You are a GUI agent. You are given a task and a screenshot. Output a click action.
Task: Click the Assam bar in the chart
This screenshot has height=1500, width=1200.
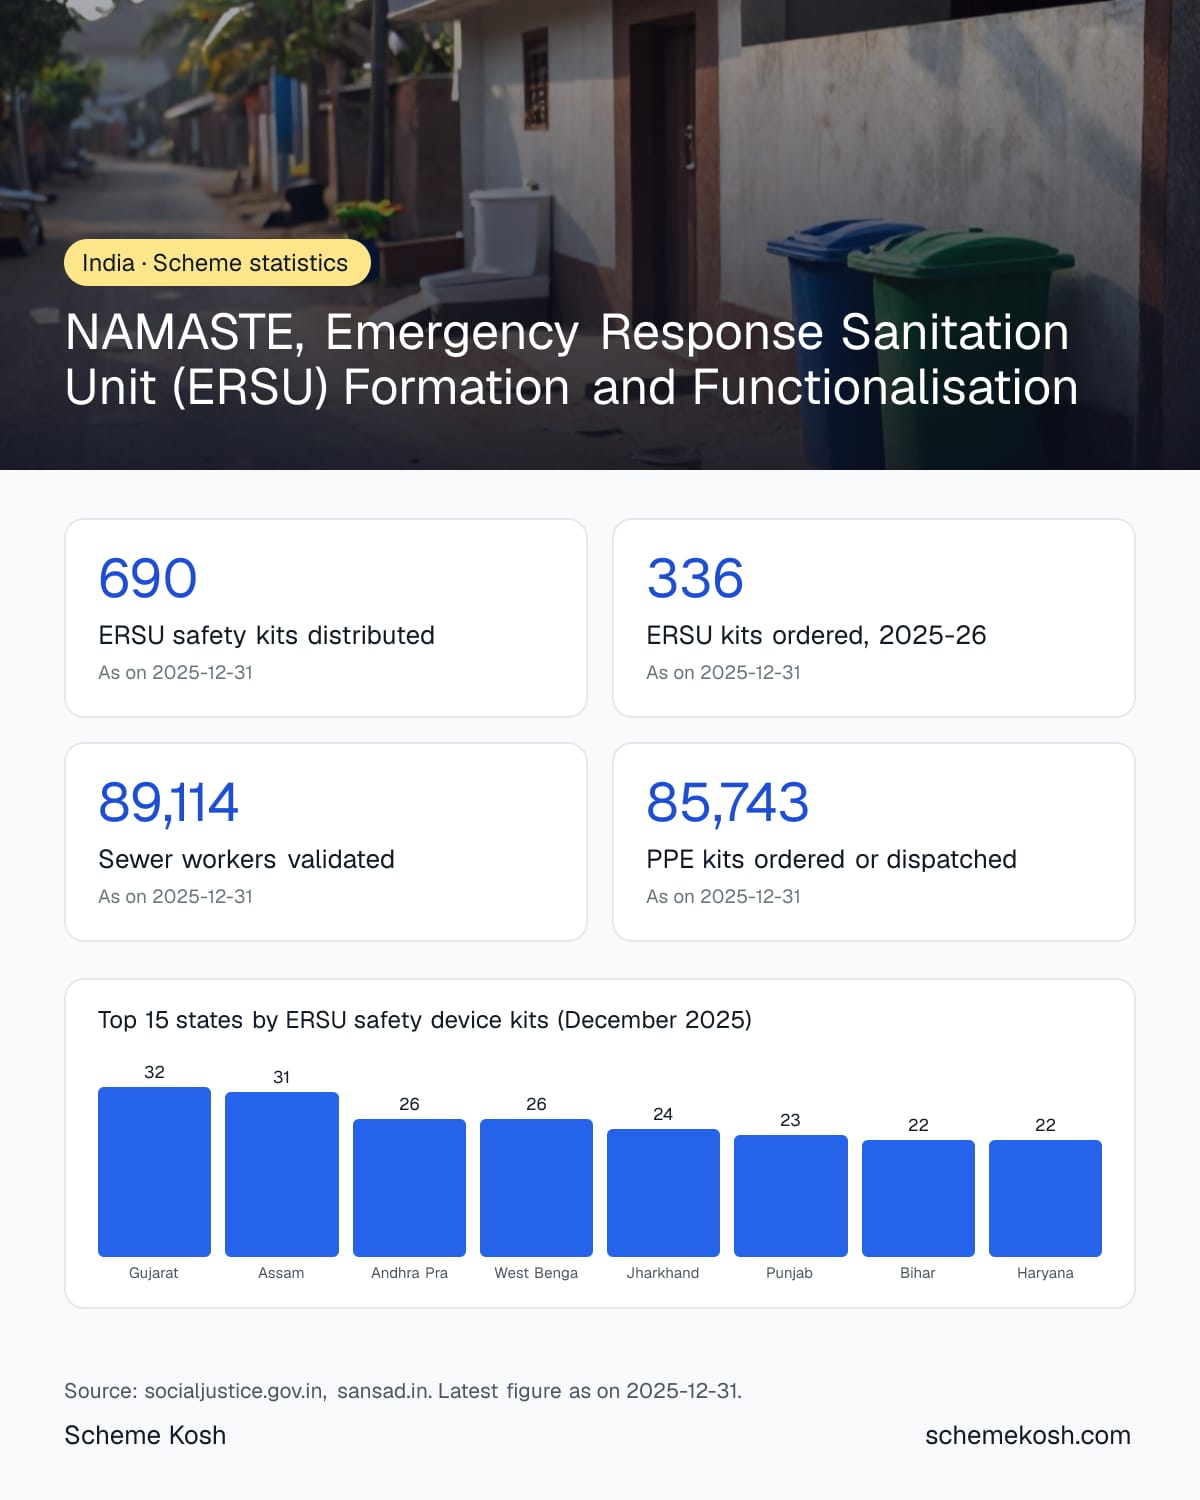(x=282, y=1174)
